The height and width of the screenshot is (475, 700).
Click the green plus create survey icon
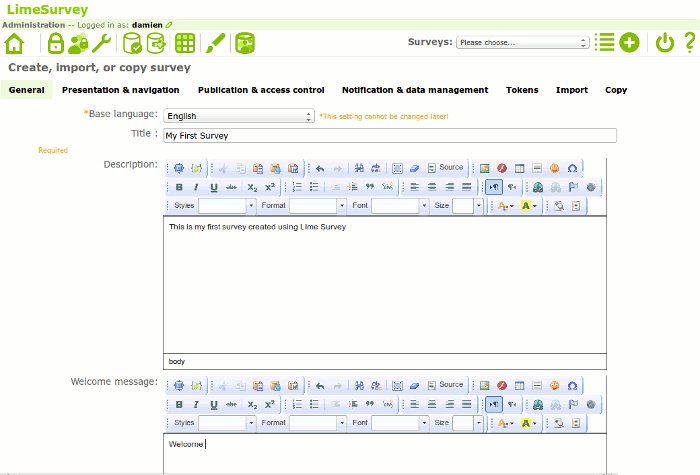coord(629,42)
